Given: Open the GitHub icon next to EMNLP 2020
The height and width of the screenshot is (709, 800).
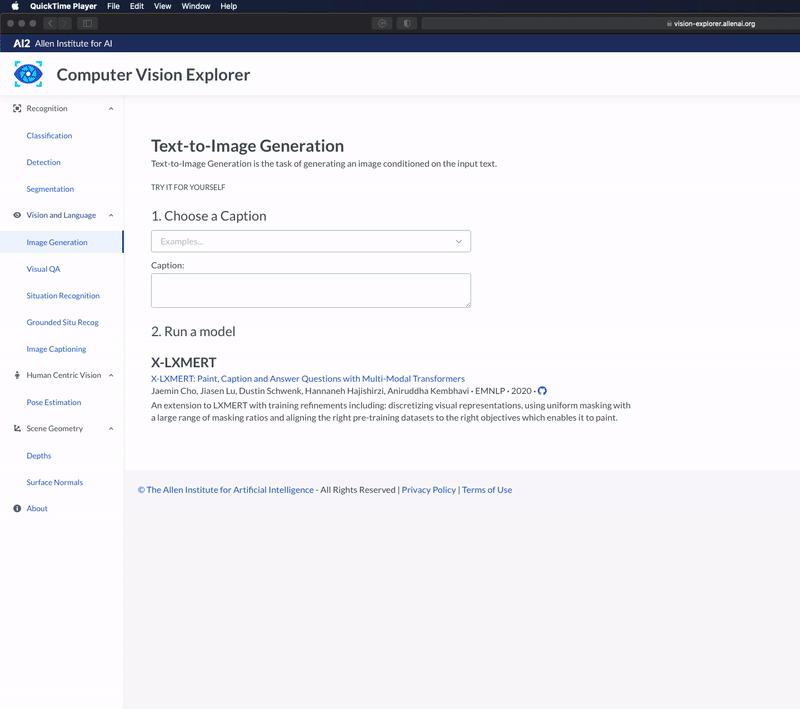Looking at the screenshot, I should coord(542,391).
